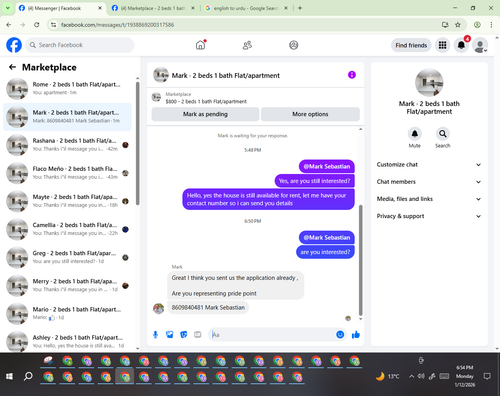The height and width of the screenshot is (396, 500).
Task: Click the browser back arrow
Action: 9,25
